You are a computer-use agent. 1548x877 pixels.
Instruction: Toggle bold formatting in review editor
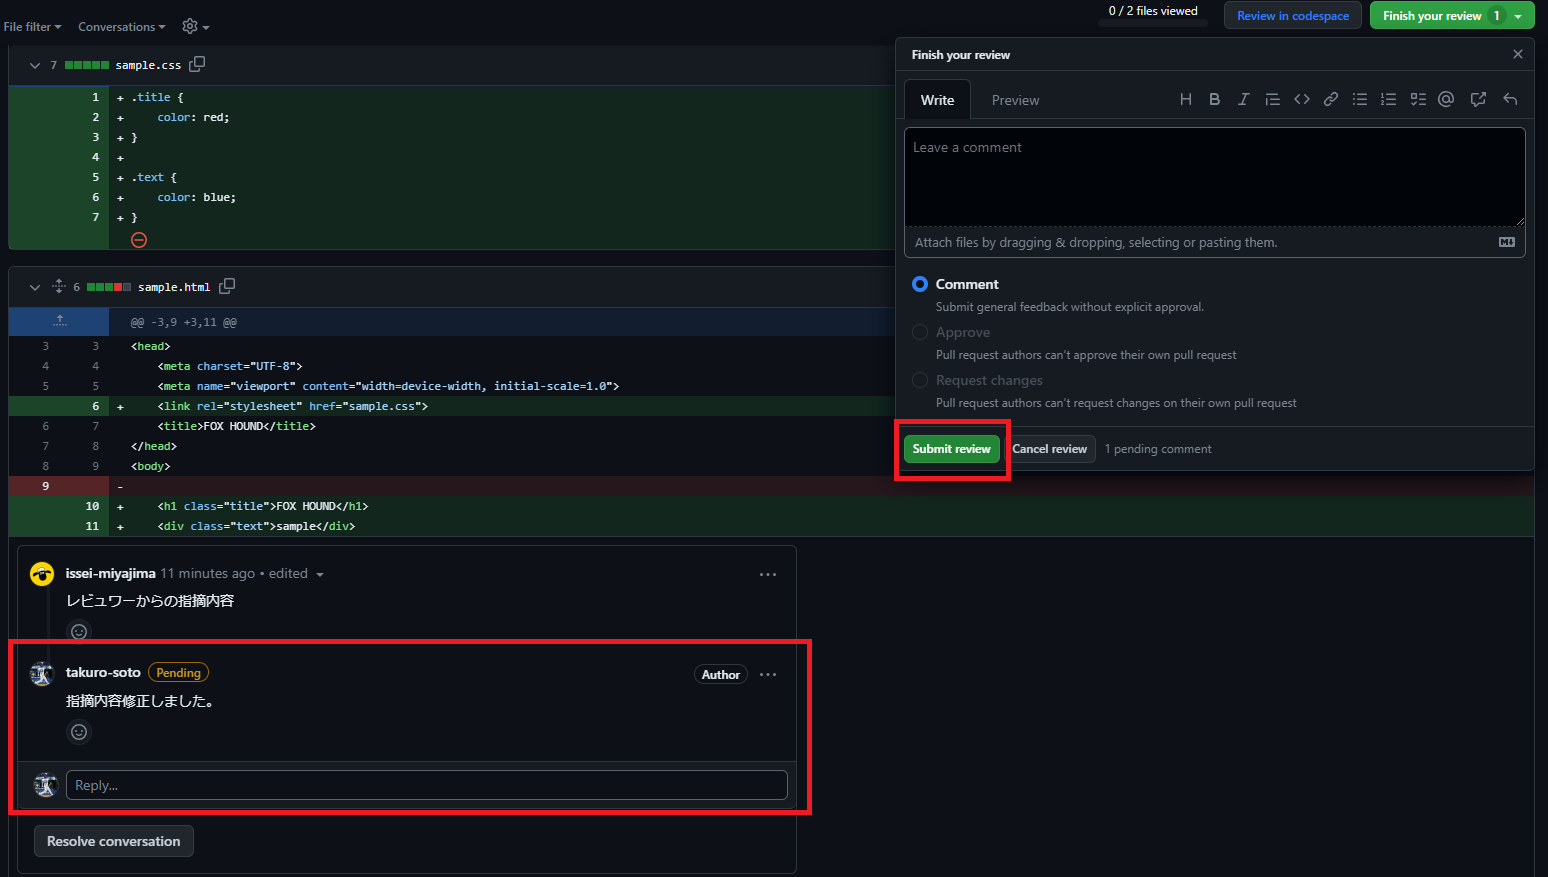(x=1214, y=99)
